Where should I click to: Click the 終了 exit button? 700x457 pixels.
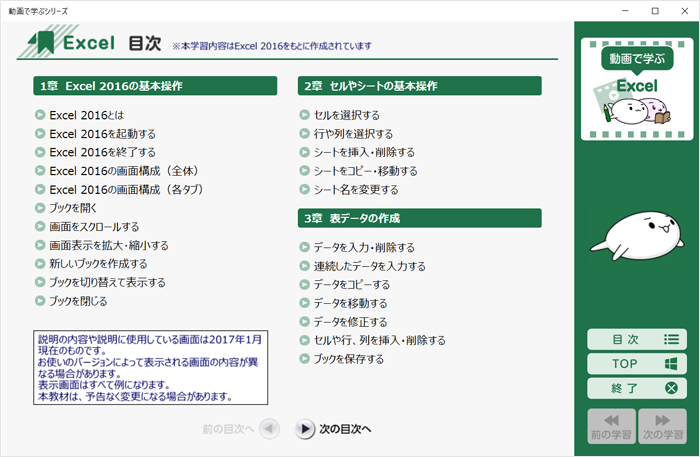(x=637, y=388)
